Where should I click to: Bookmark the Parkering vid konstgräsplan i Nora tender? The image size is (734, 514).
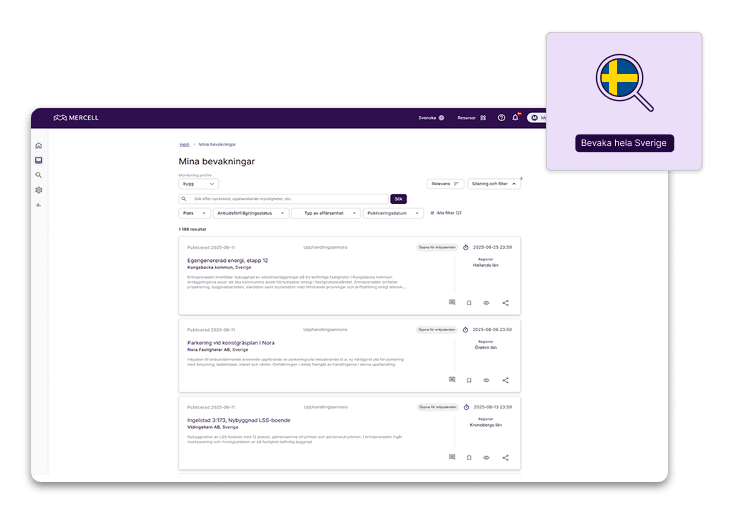[x=469, y=380]
